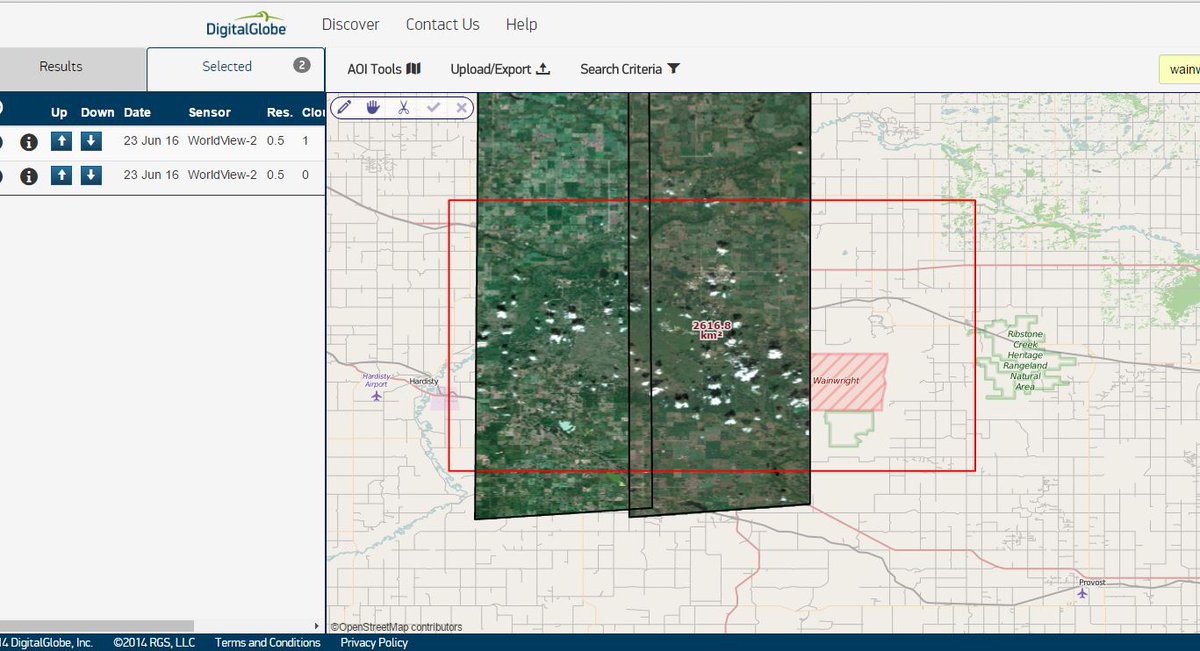Click the X cancel AOI icon
The width and height of the screenshot is (1200, 651).
coord(461,107)
